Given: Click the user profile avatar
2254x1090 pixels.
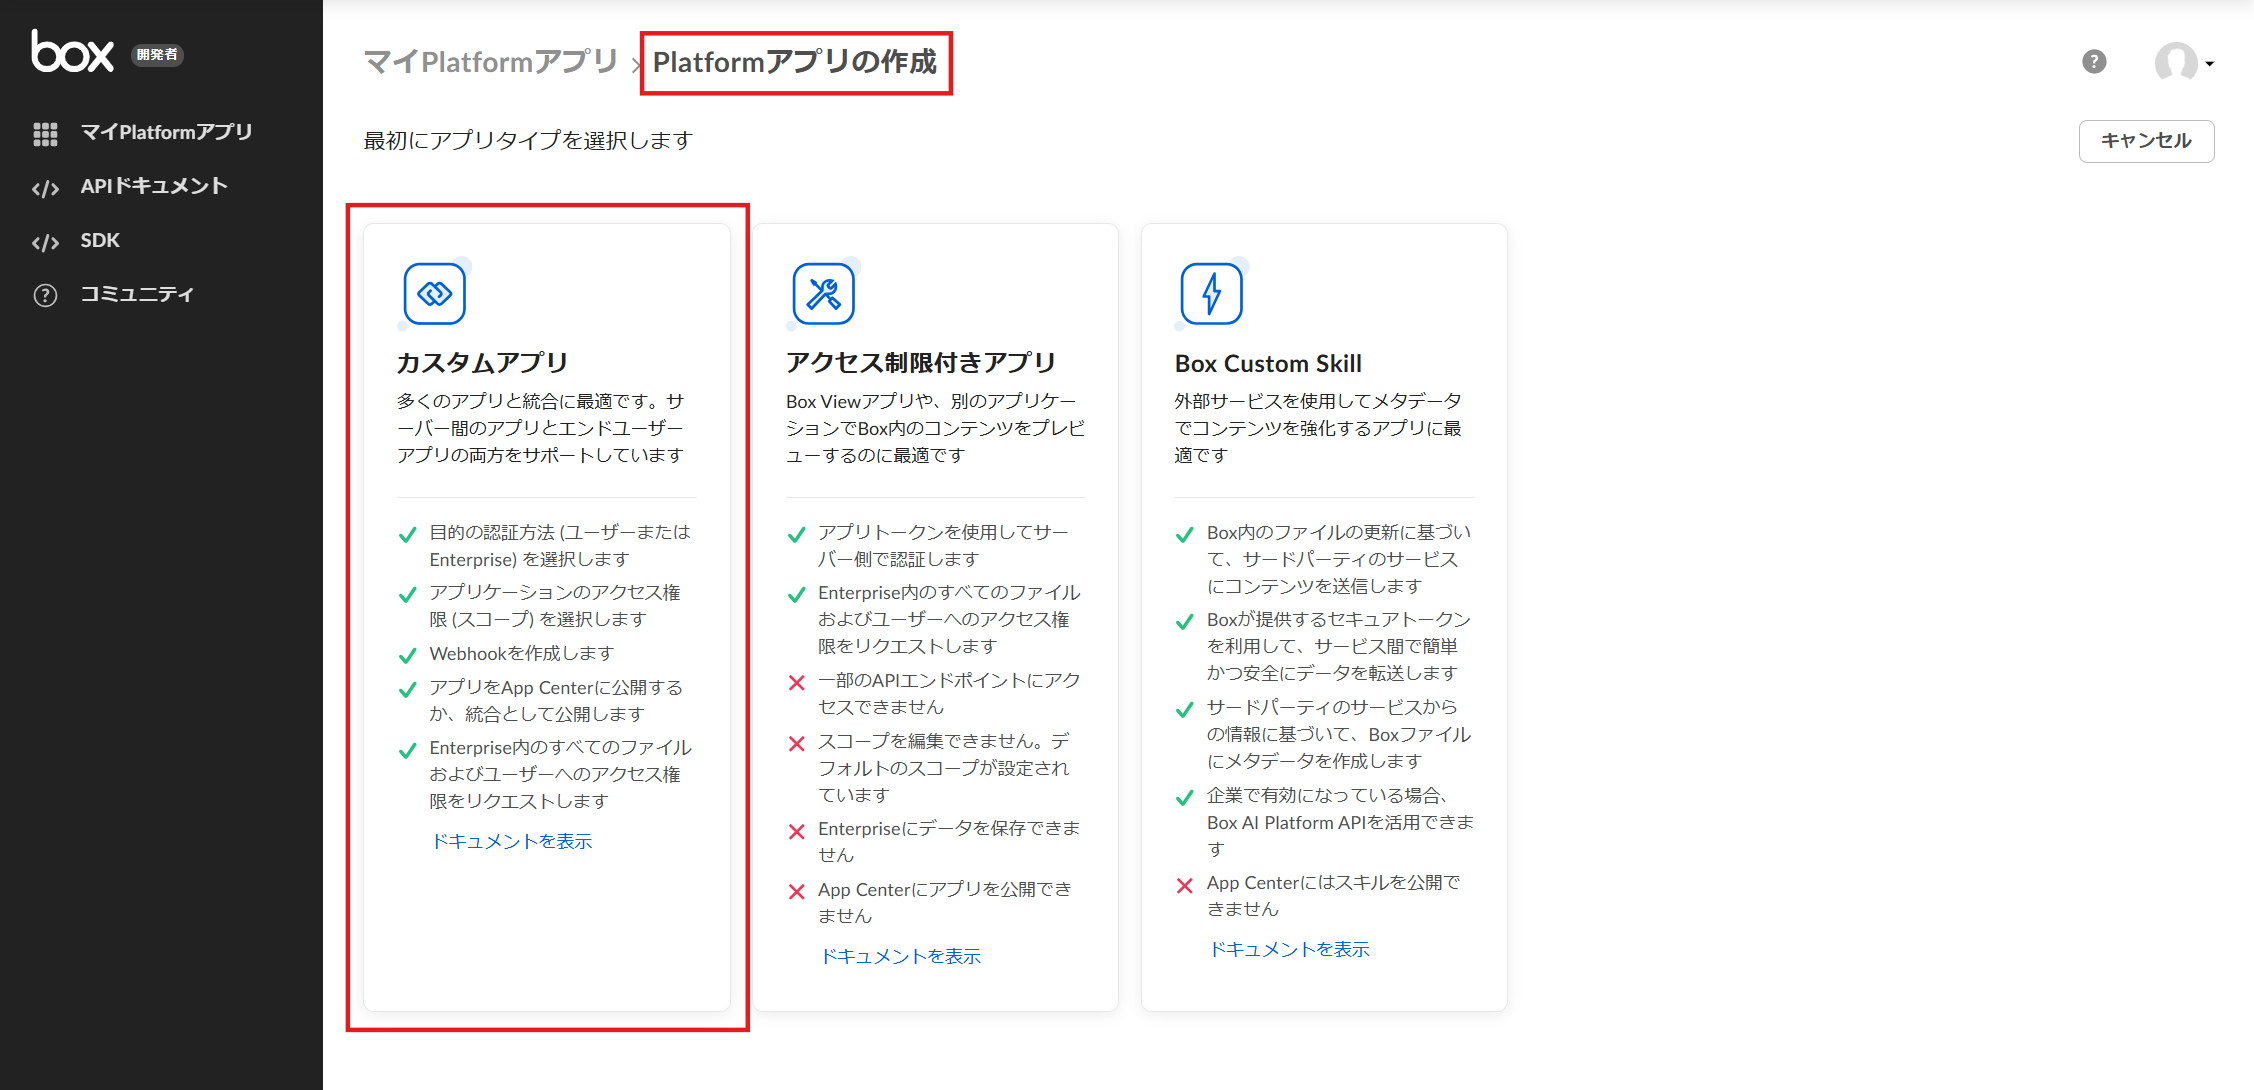Looking at the screenshot, I should click(2175, 62).
